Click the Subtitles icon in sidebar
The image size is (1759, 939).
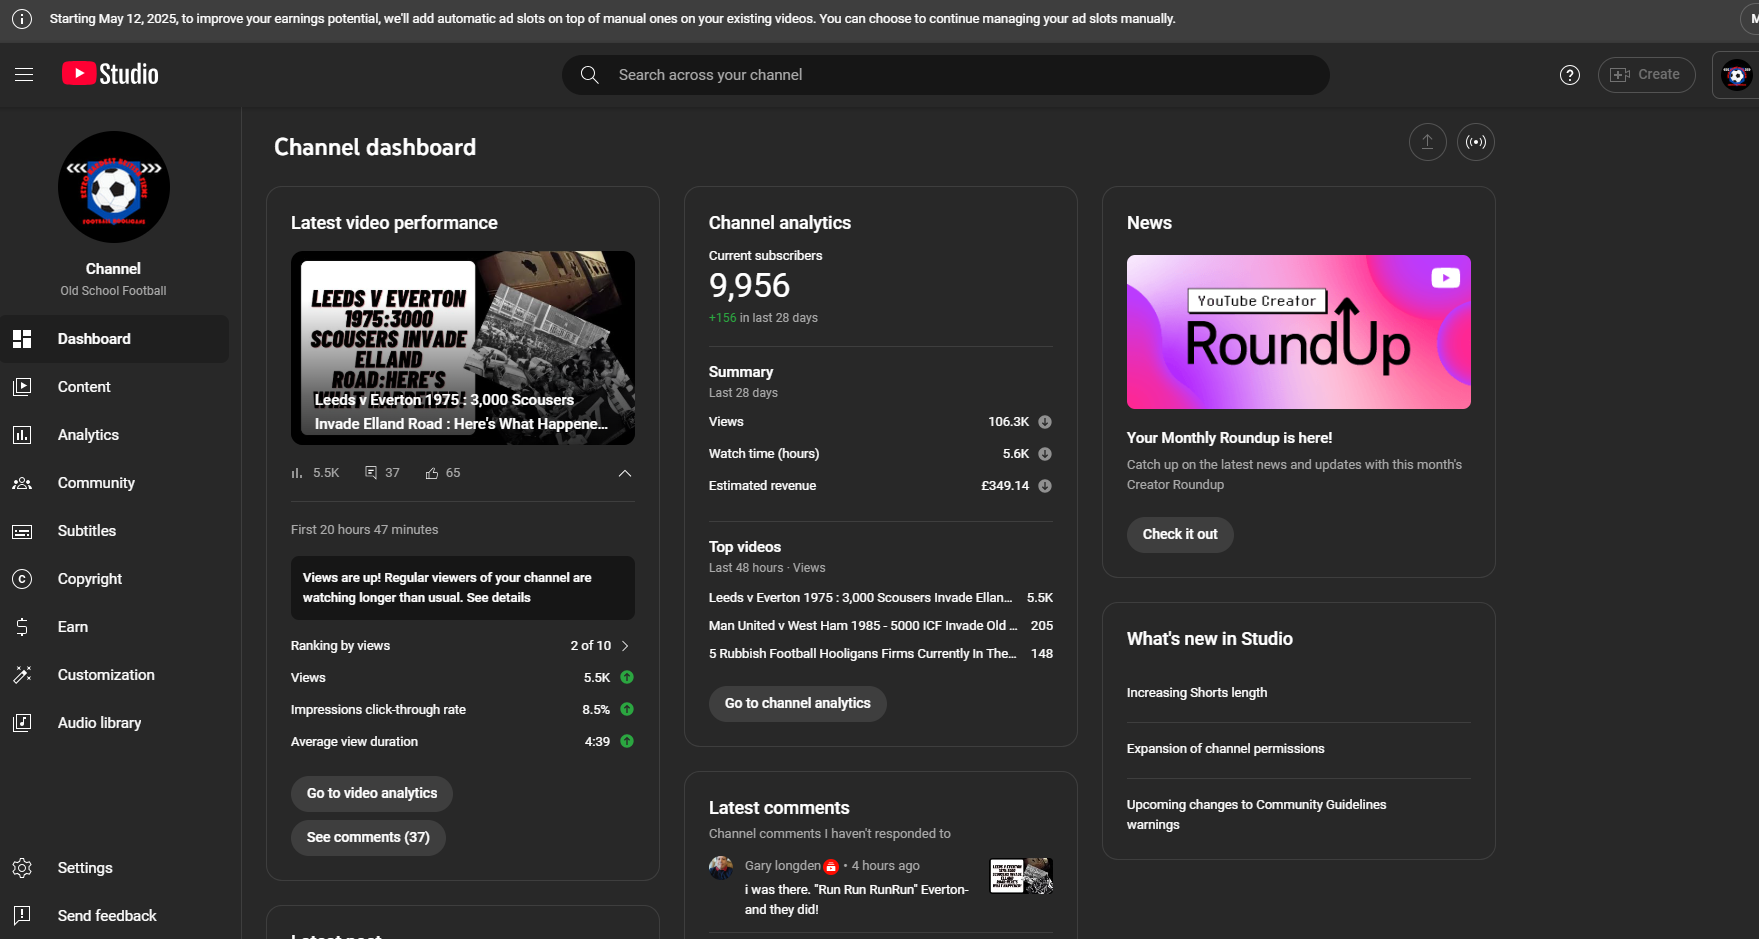tap(22, 531)
